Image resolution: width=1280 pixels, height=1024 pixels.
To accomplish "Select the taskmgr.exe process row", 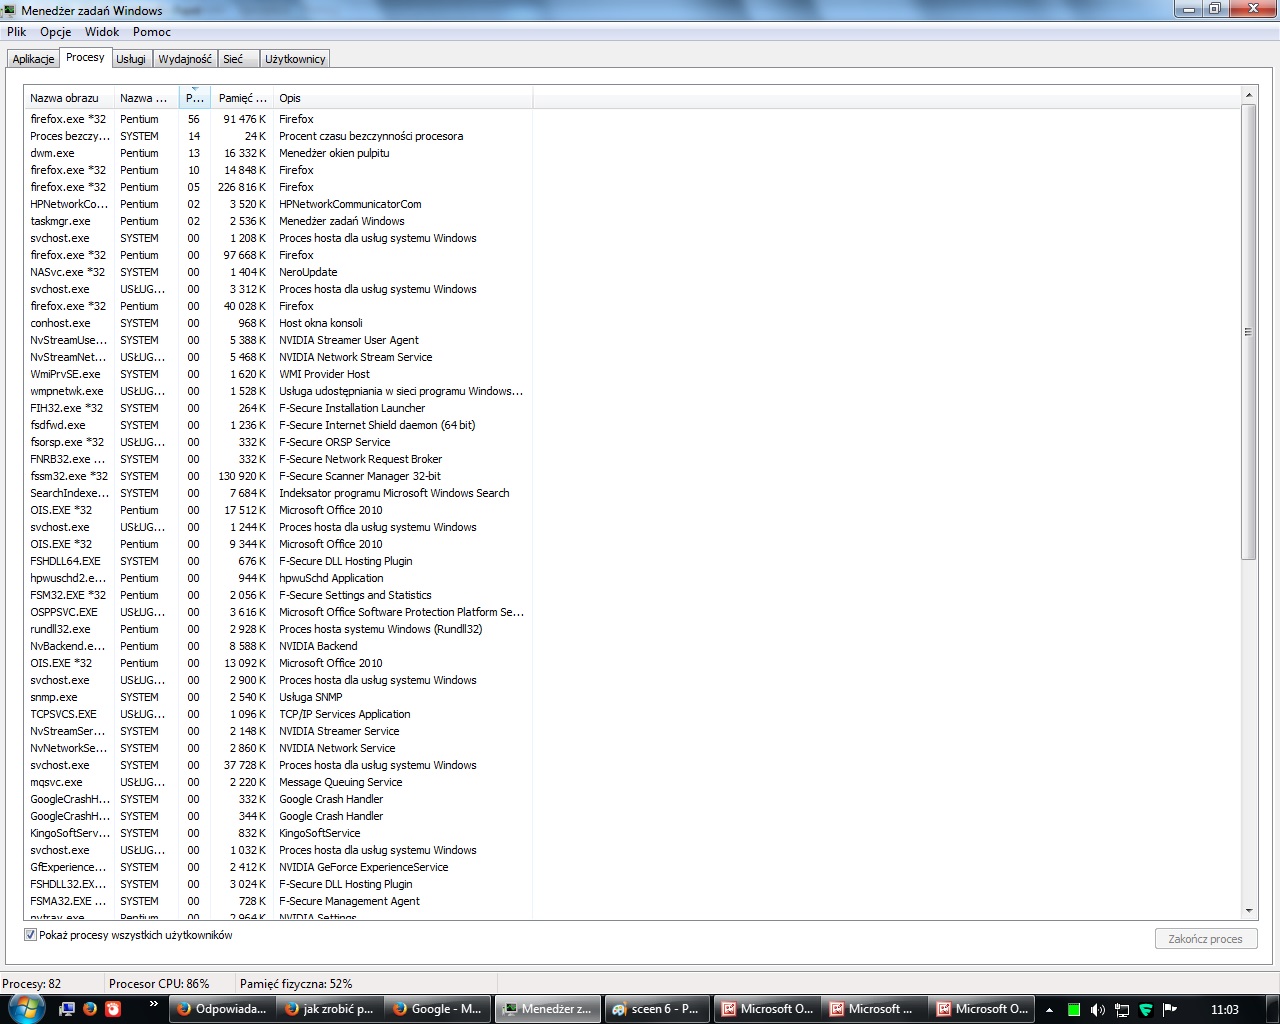I will [x=278, y=221].
